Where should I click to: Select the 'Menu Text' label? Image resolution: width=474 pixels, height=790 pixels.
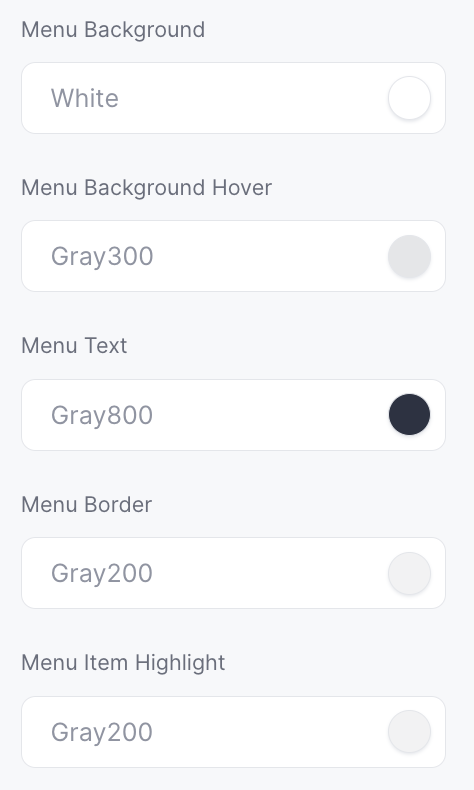74,346
